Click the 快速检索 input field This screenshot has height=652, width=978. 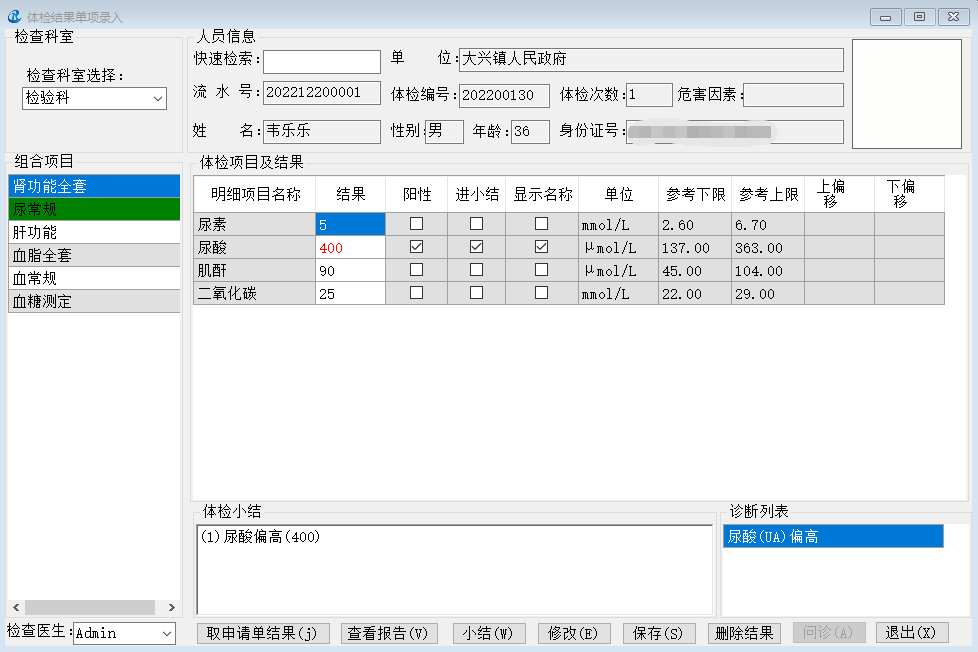pos(321,61)
